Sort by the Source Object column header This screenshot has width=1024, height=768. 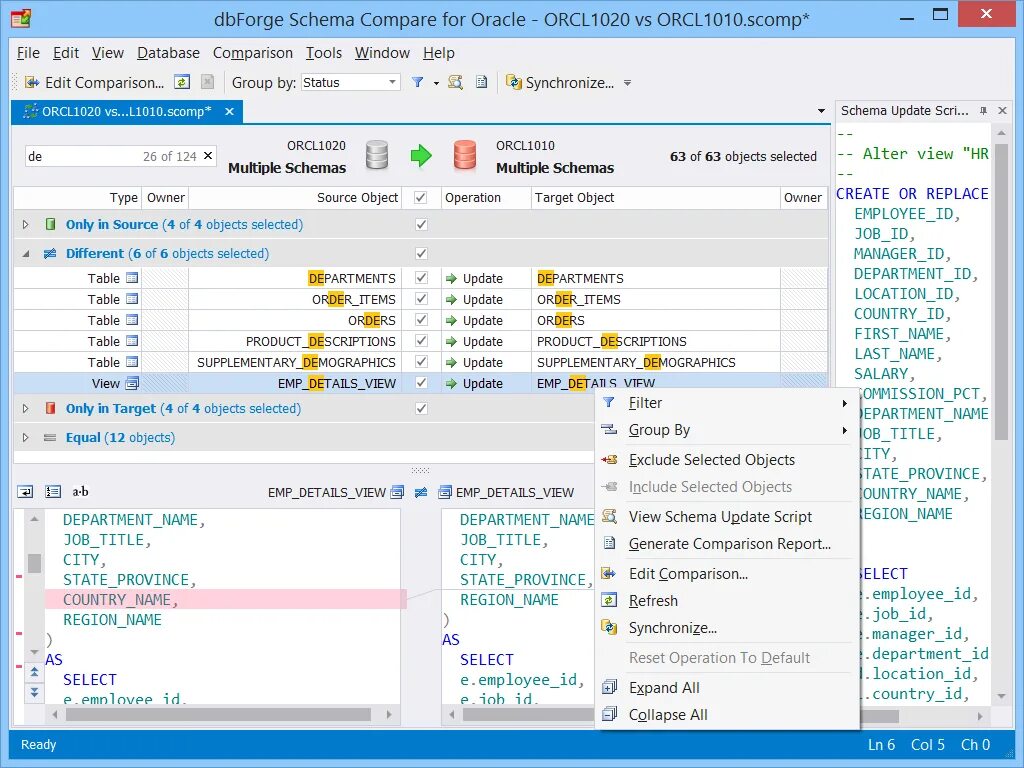(x=295, y=197)
